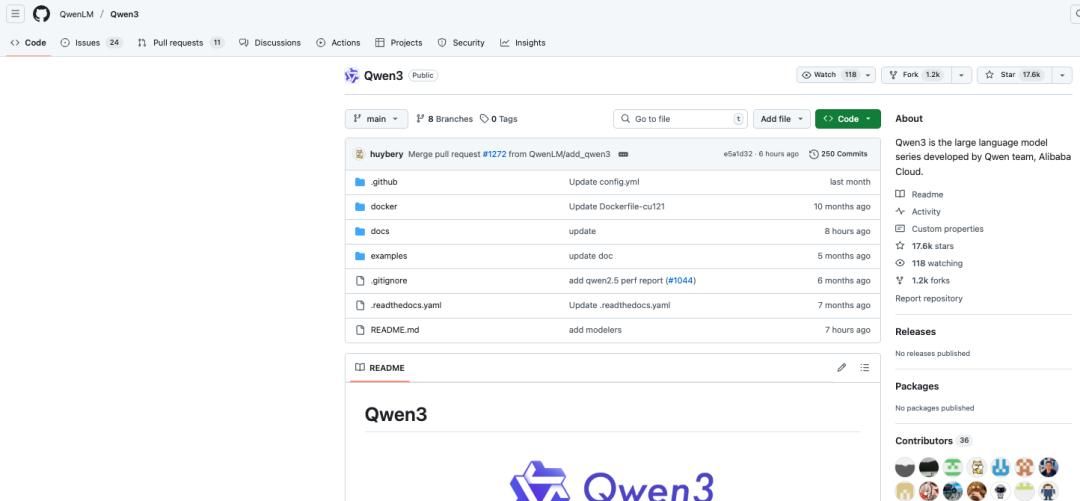The image size is (1080, 501).
Task: Open the hamburger navigation menu
Action: click(15, 14)
